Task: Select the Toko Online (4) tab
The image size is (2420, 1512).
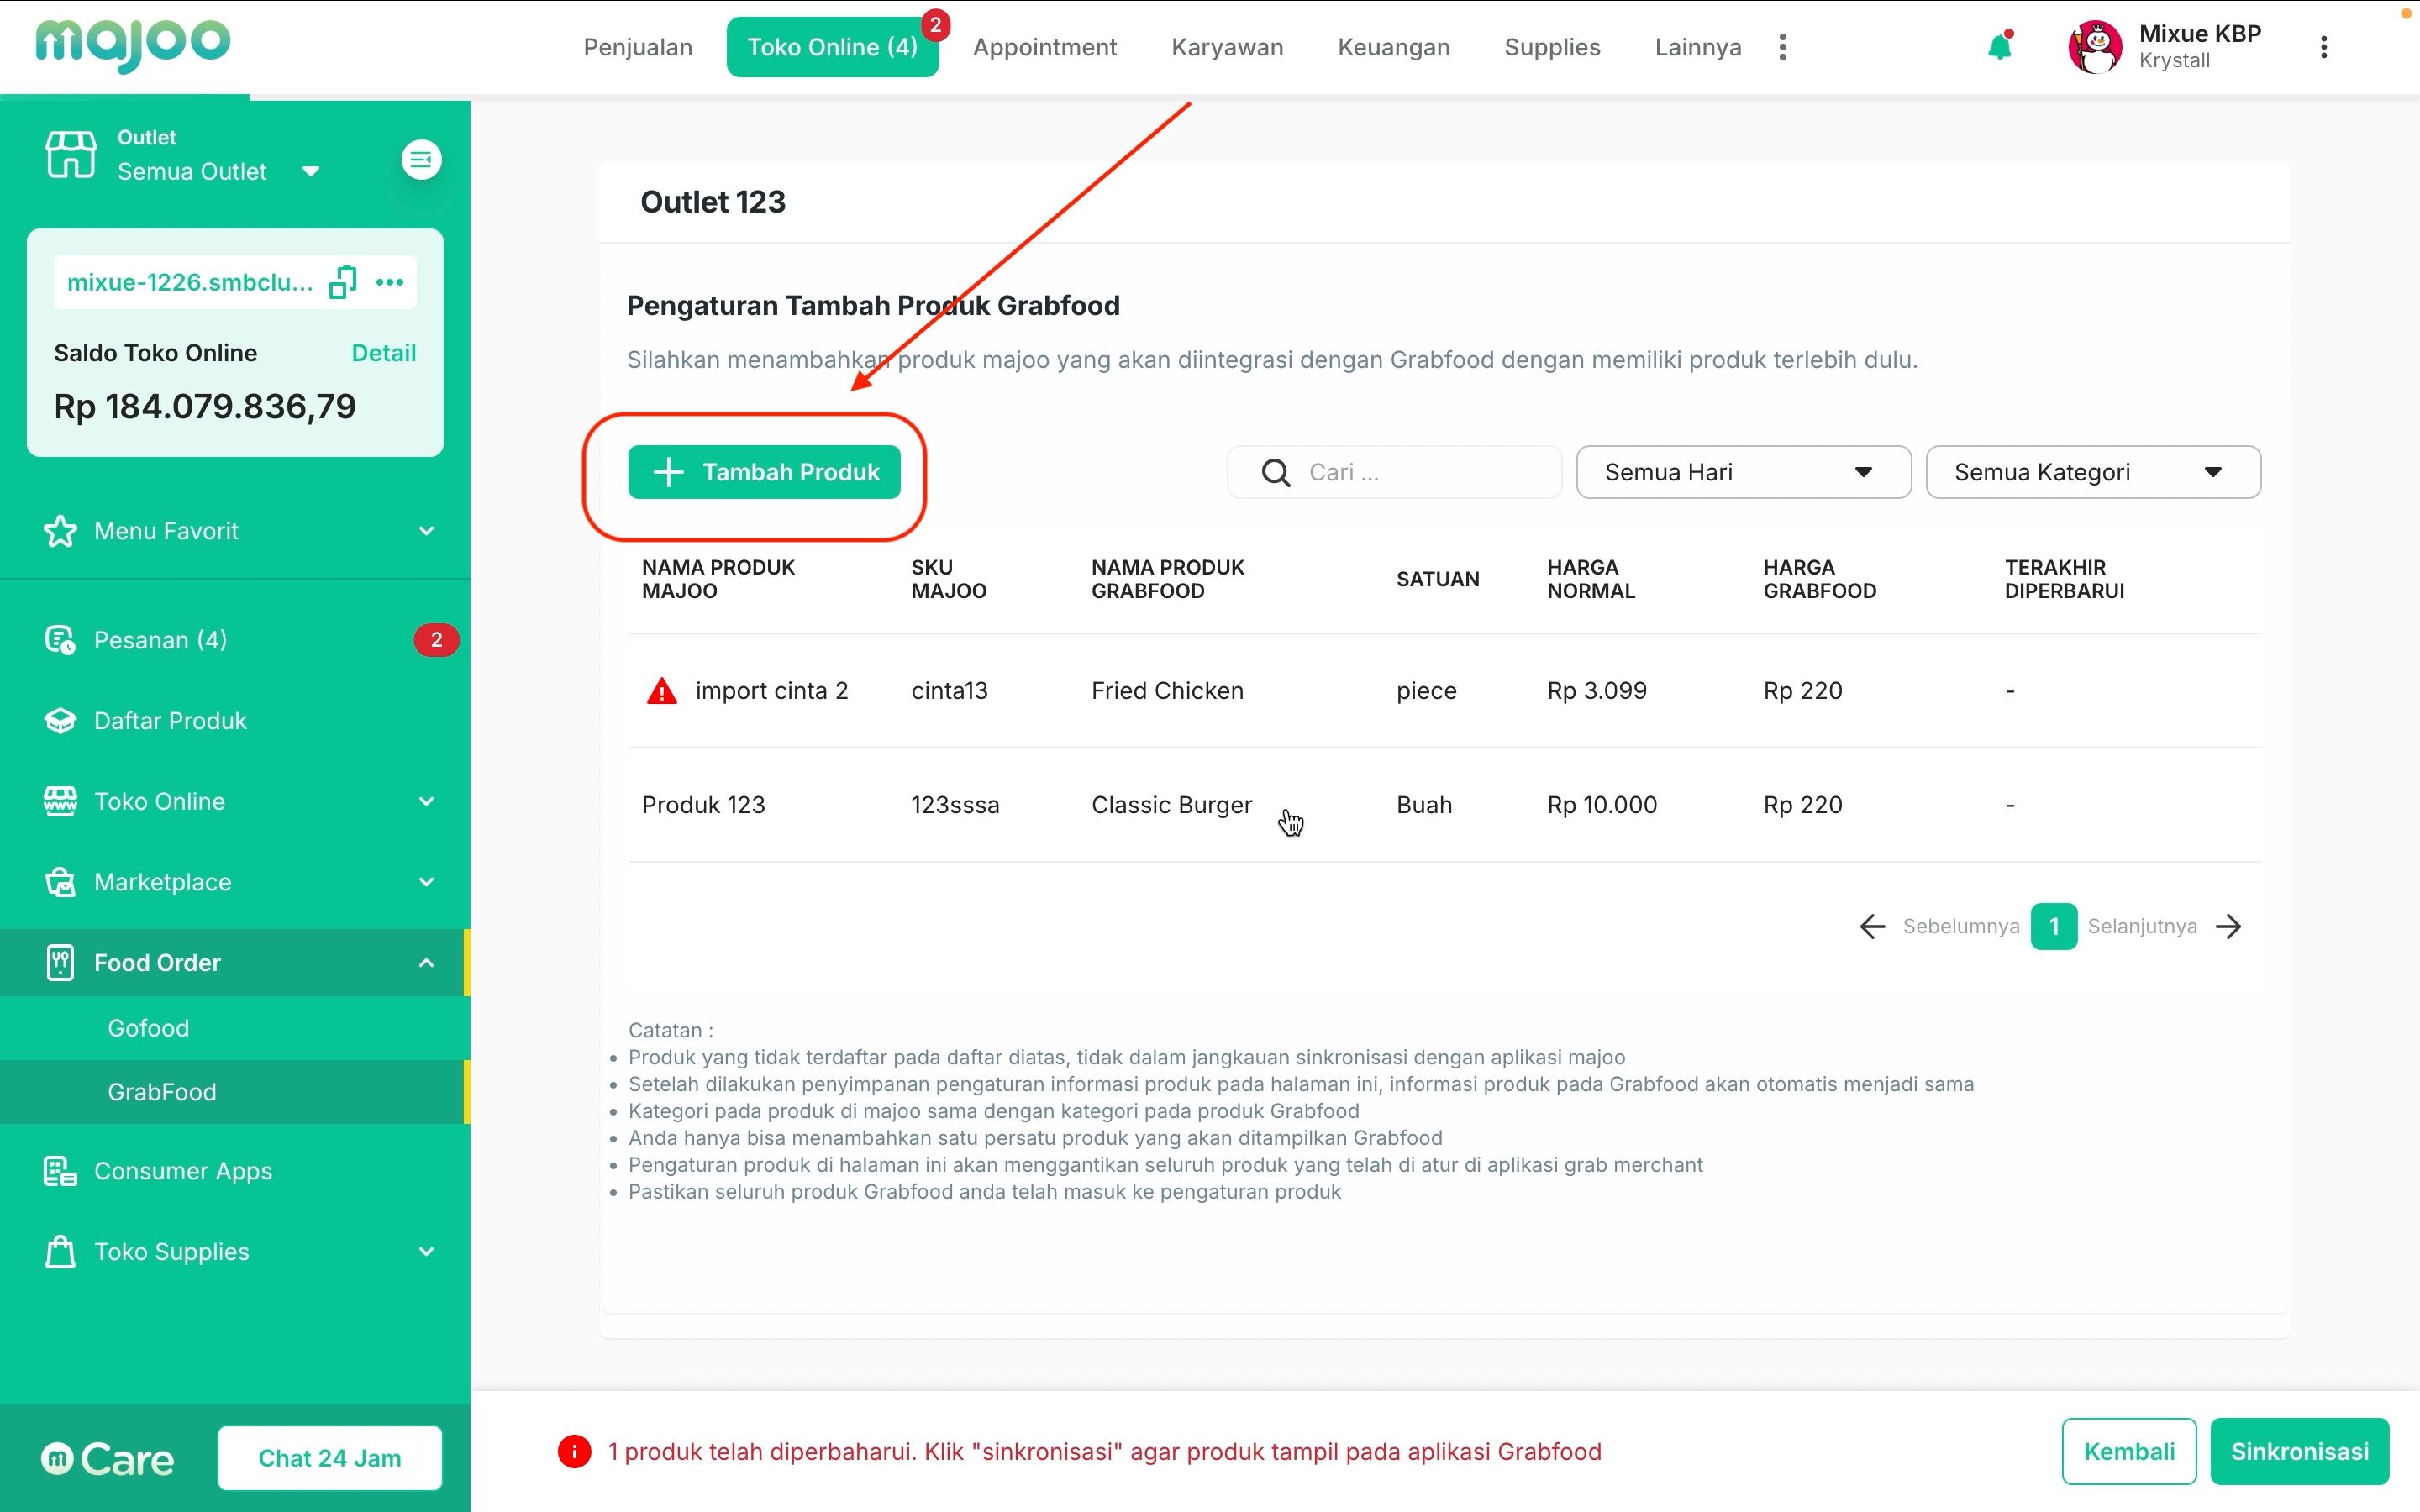Action: click(832, 47)
